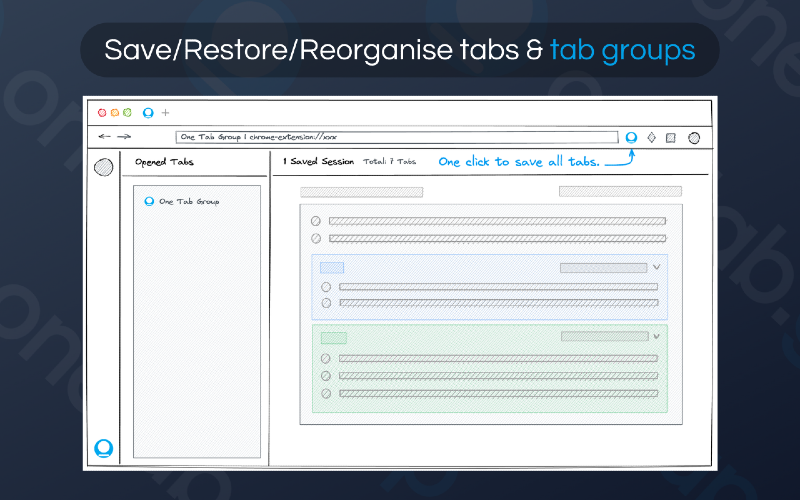Click the One Tab Group extension icon in toolbar

tap(631, 137)
